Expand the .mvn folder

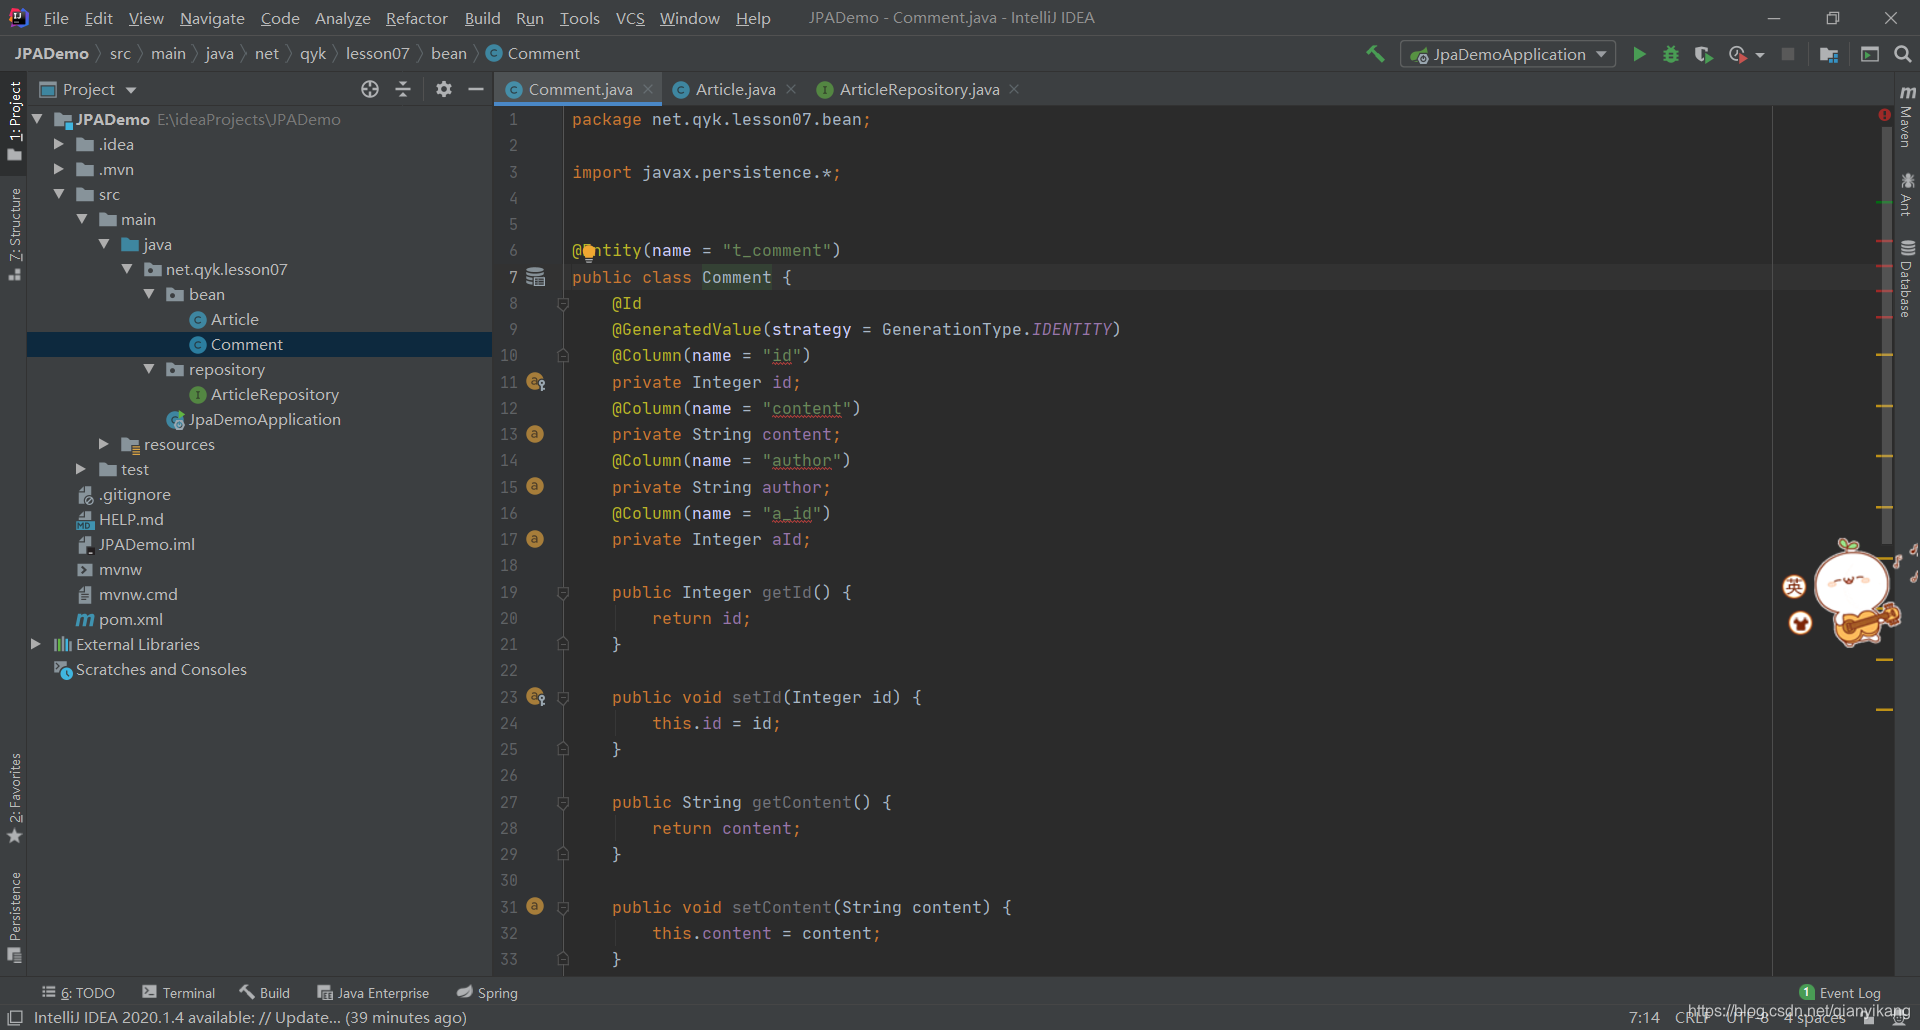coord(59,169)
